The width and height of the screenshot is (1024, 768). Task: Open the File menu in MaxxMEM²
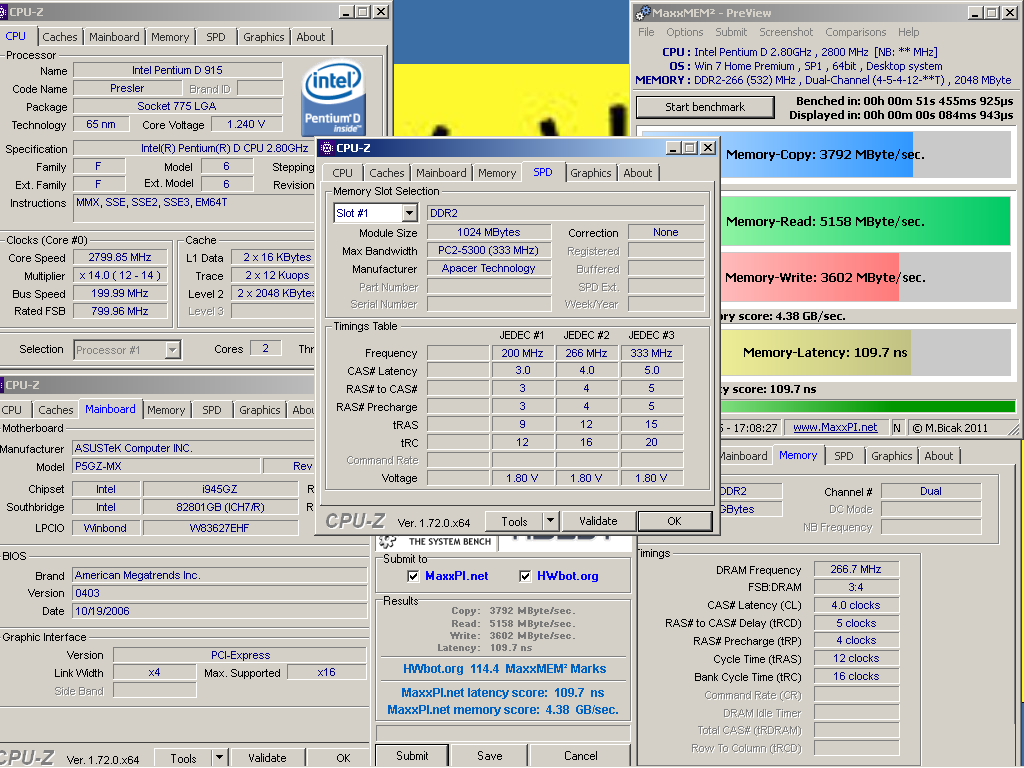pyautogui.click(x=646, y=32)
